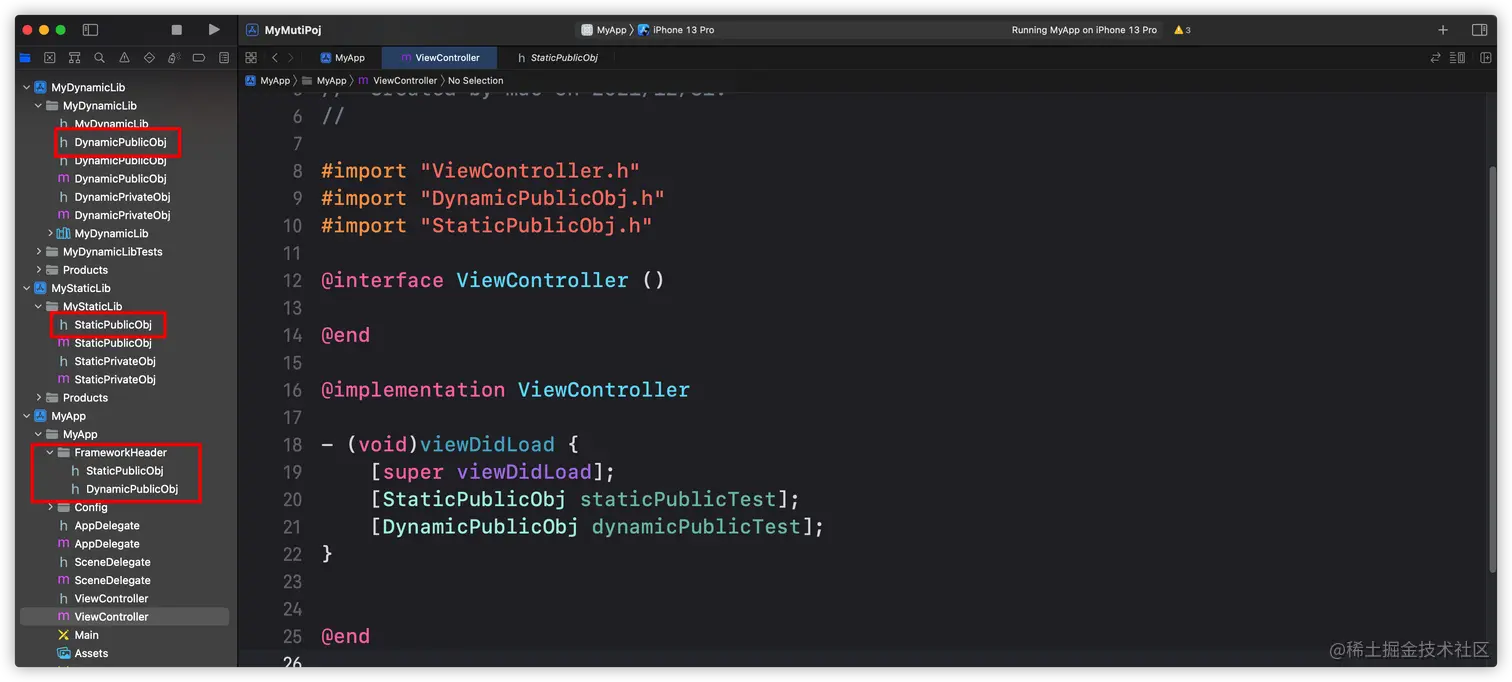Toggle the inspector panel at top right
The height and width of the screenshot is (682, 1512).
[x=1480, y=30]
